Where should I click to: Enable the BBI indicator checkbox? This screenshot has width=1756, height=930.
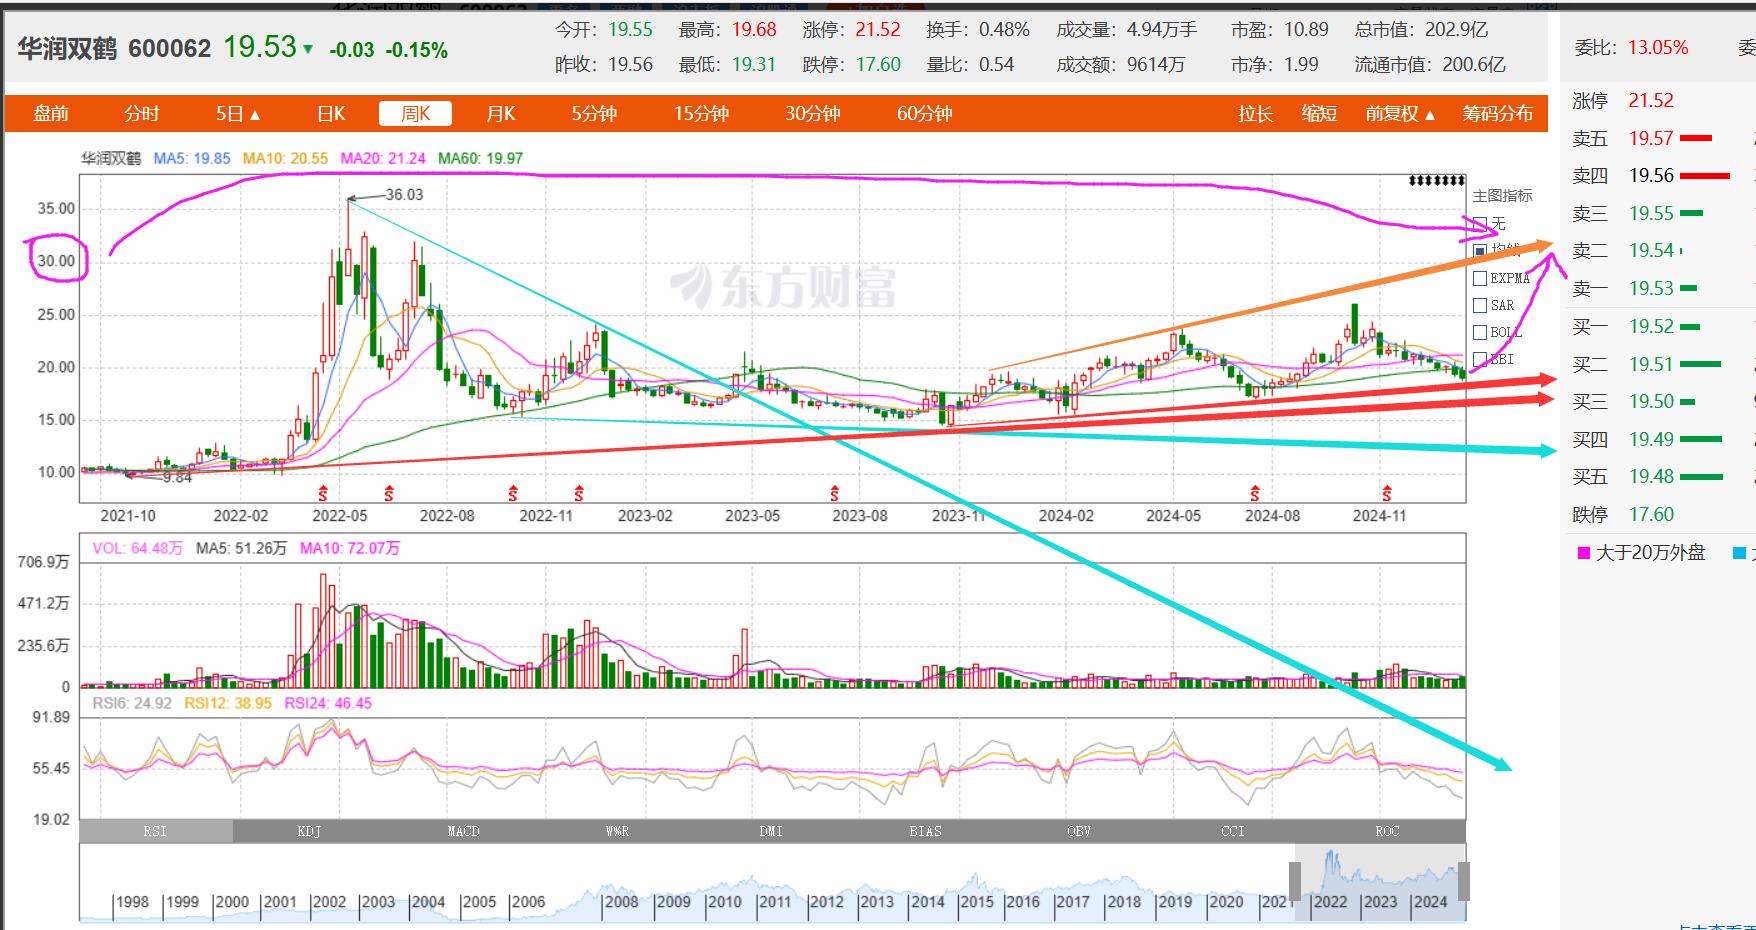(1480, 359)
